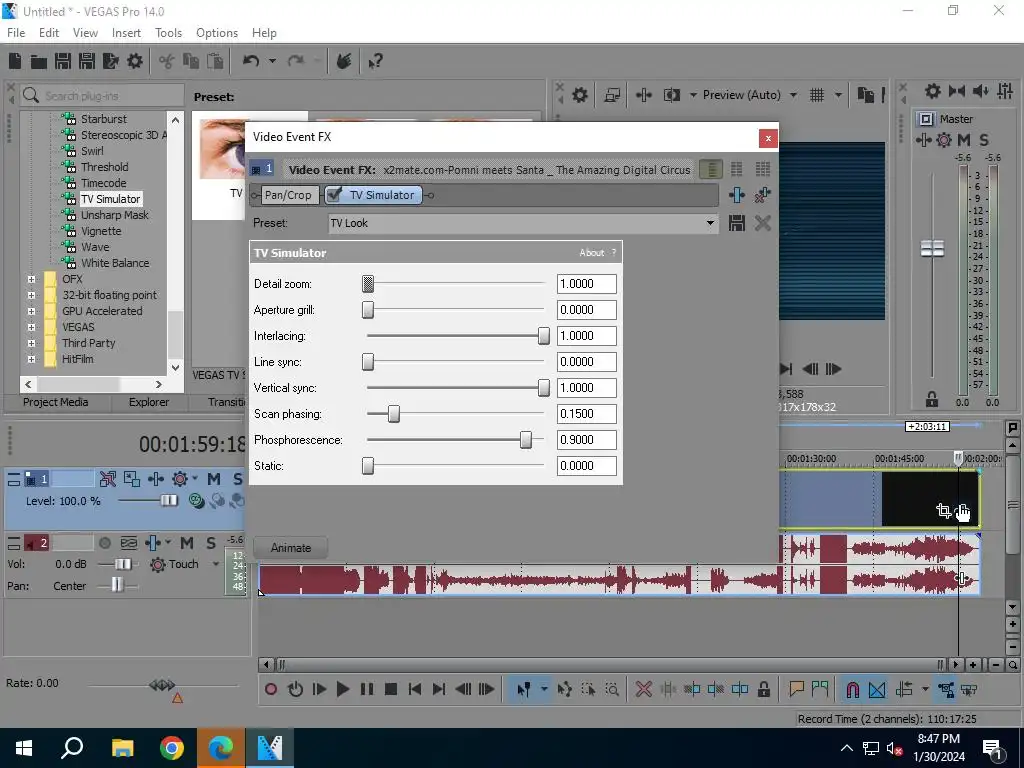
Task: Expand the 32-bit floating point folder
Action: pos(31,295)
